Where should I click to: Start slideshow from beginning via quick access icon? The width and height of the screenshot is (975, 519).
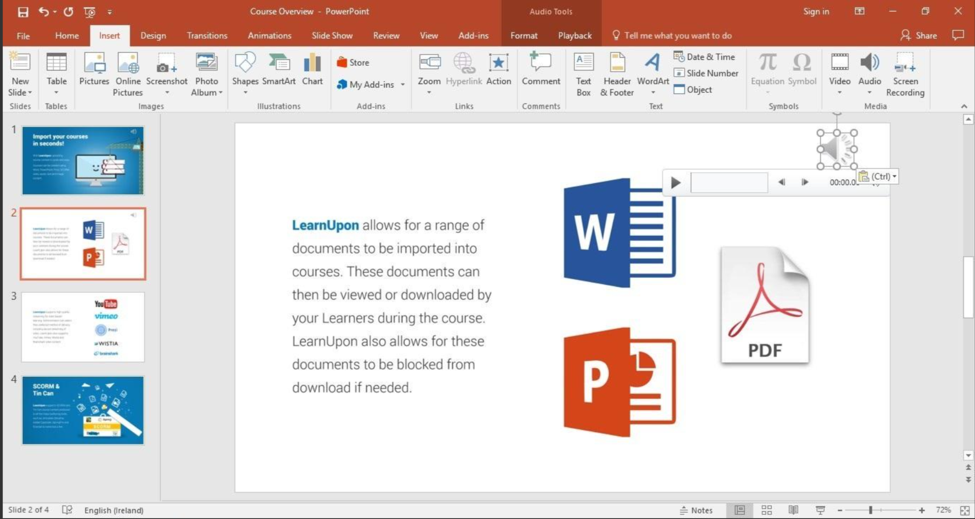(x=90, y=12)
